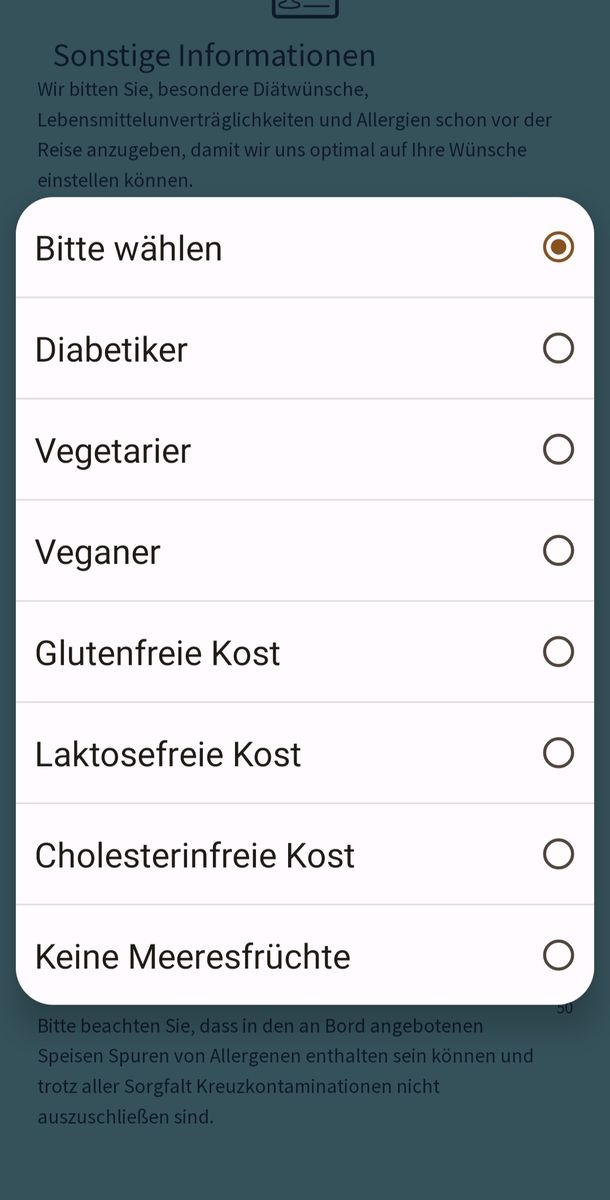Tap the 'Diabetiker' list entry text
This screenshot has height=1200, width=610.
111,350
